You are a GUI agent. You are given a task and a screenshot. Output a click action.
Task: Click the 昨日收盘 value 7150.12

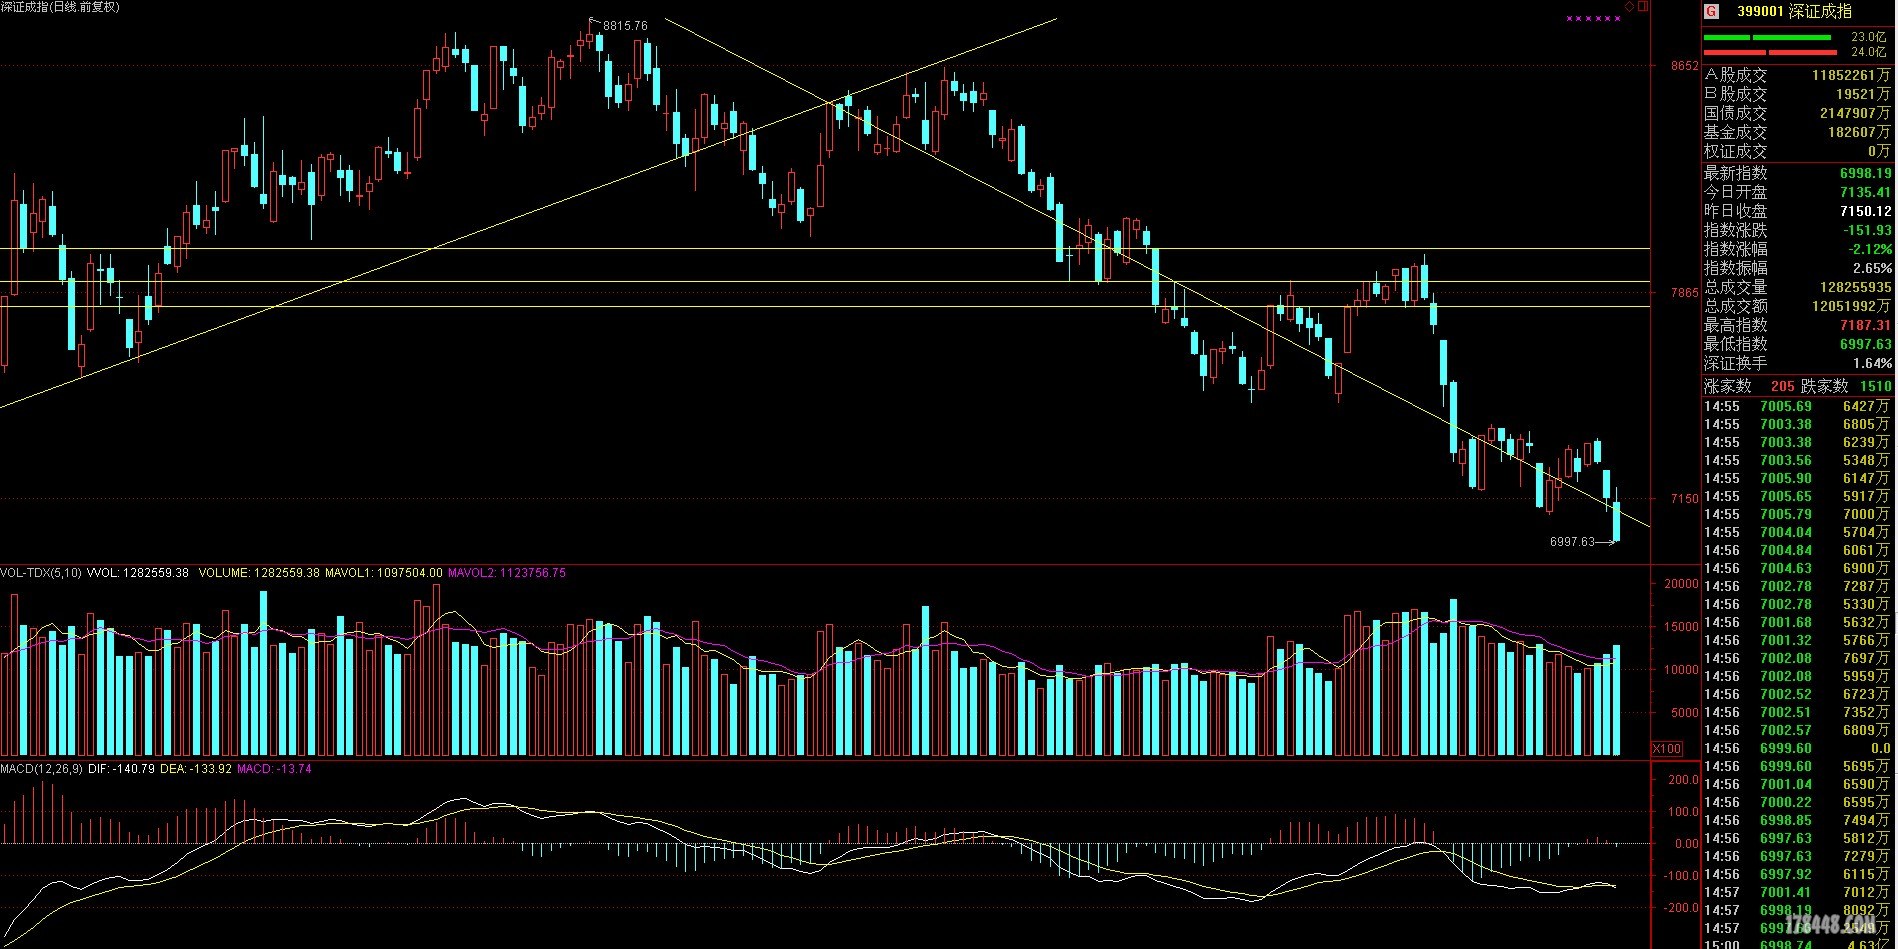pos(1866,211)
